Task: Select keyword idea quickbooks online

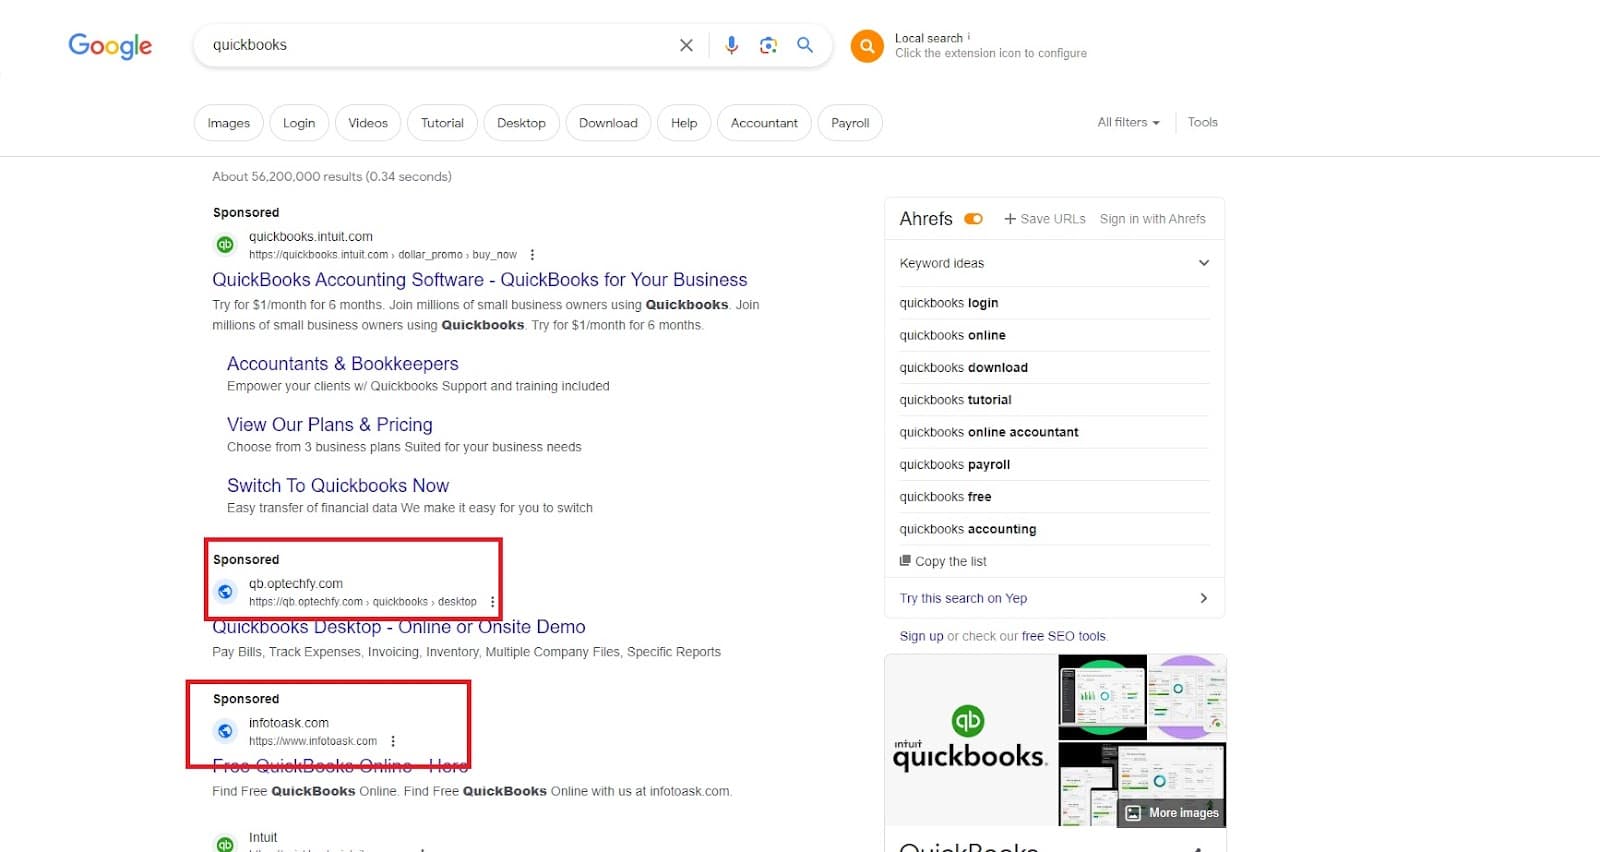Action: tap(953, 335)
